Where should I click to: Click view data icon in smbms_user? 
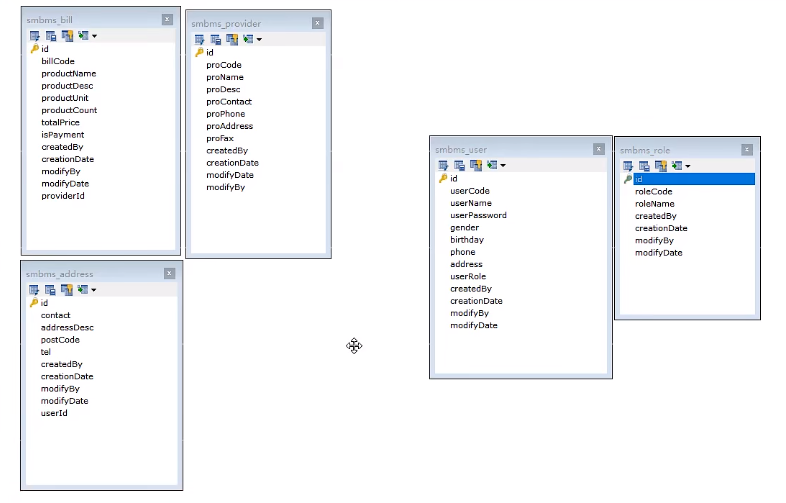(x=492, y=165)
